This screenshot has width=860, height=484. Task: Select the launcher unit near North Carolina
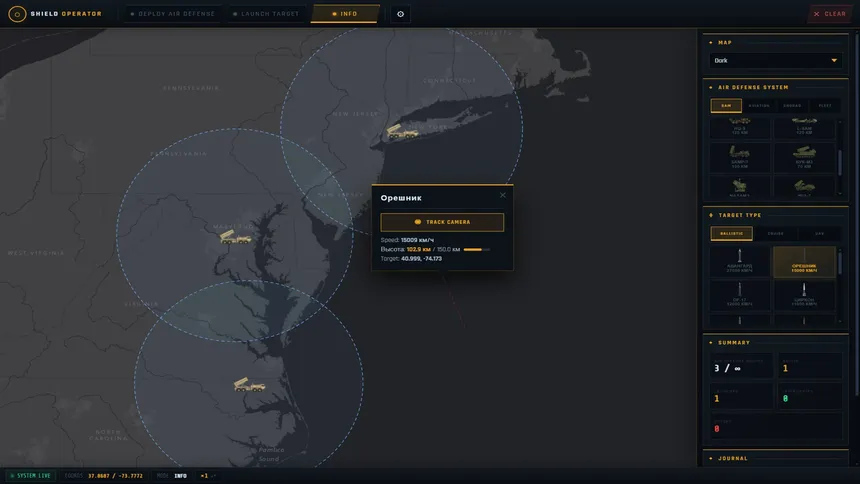tap(249, 384)
